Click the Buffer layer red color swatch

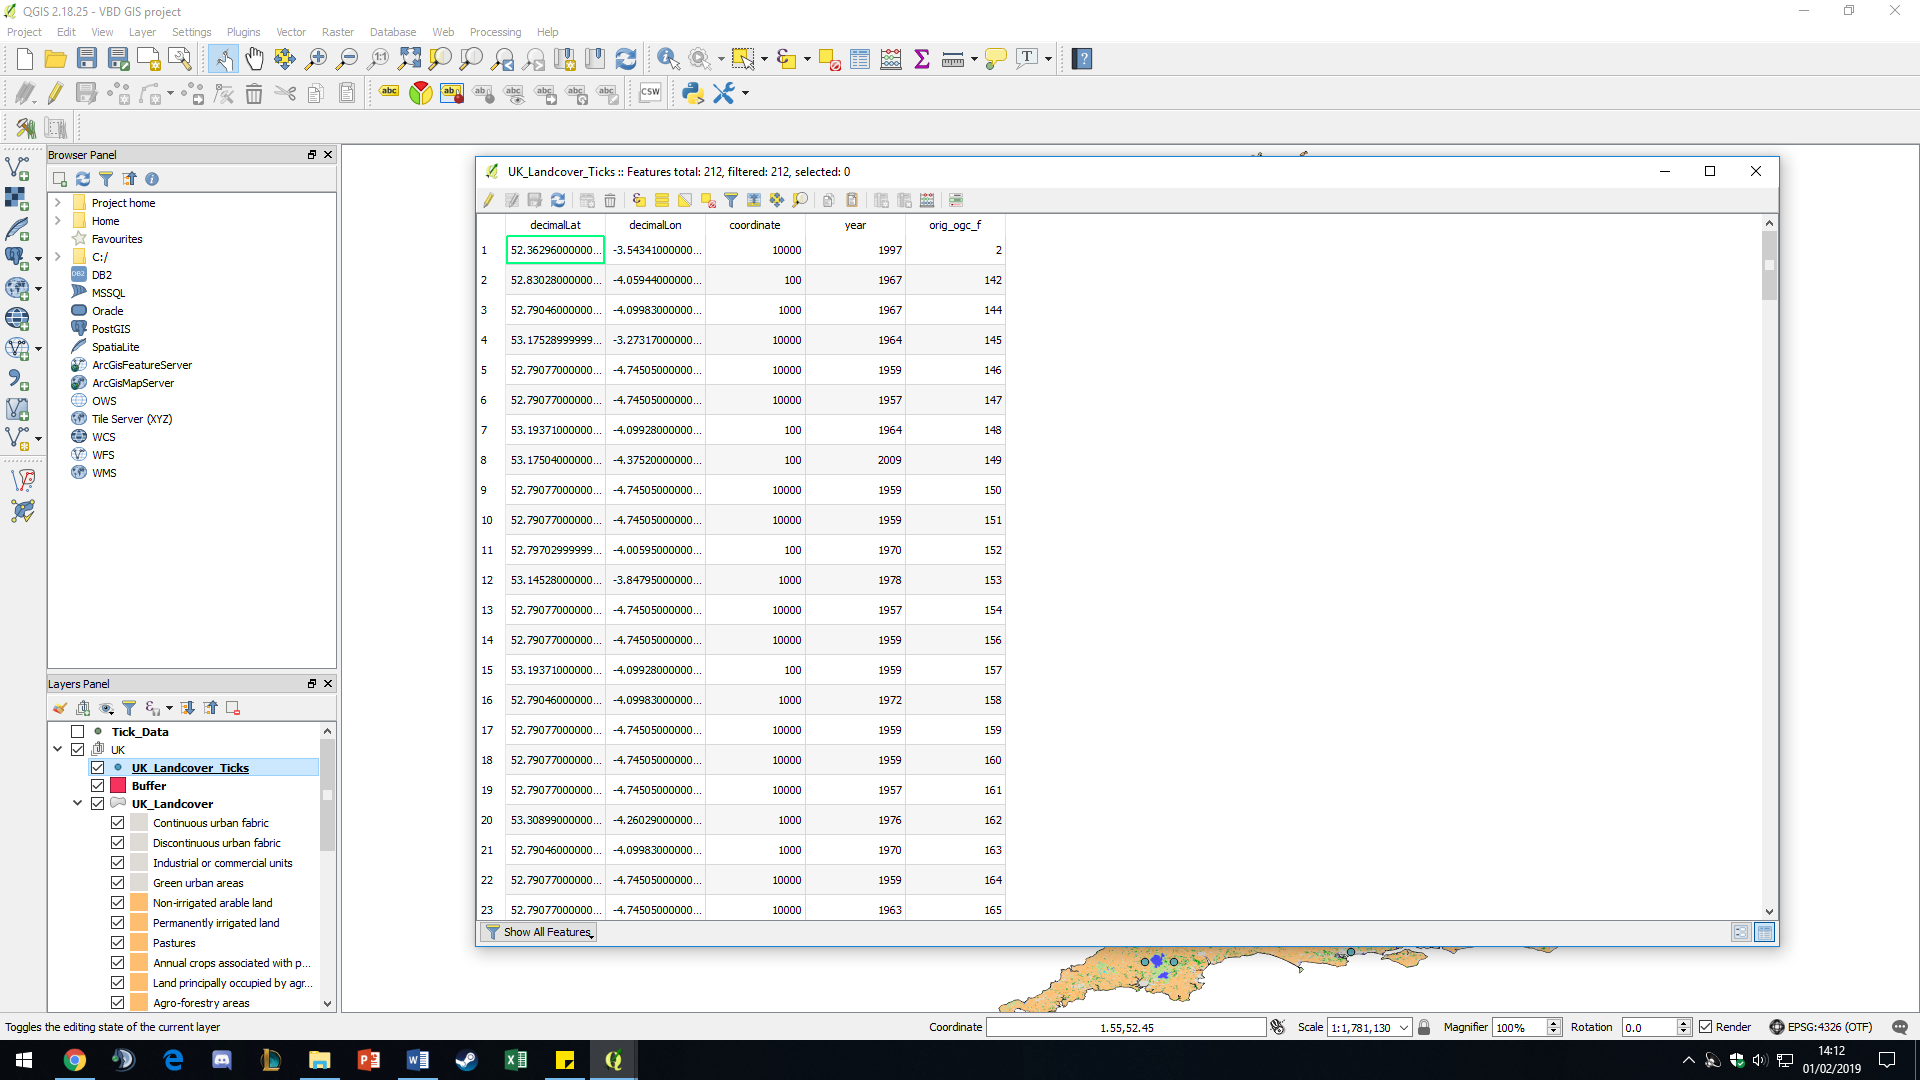click(118, 786)
